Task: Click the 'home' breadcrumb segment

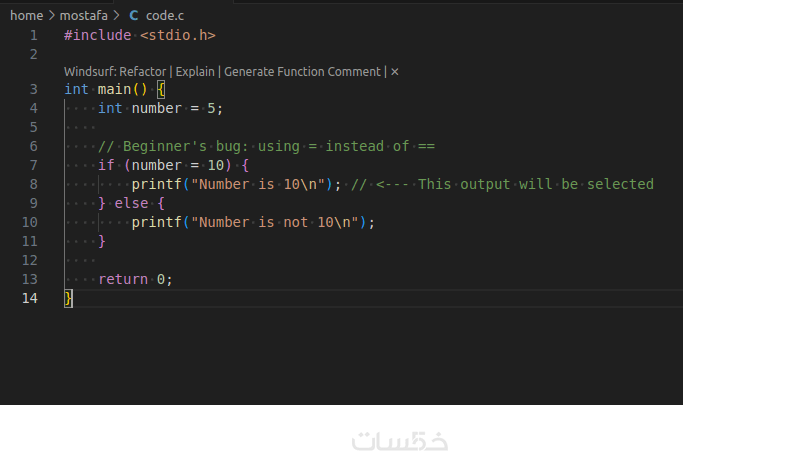Action: coord(27,16)
